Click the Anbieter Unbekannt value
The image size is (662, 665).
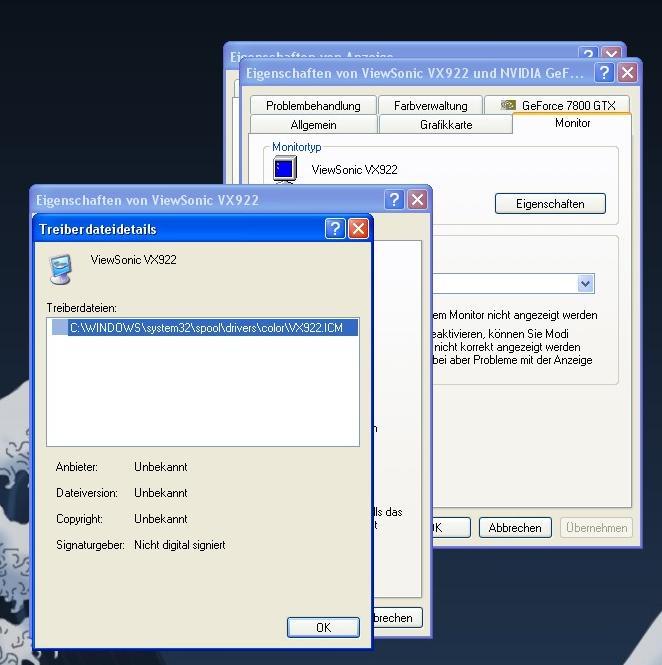(160, 467)
